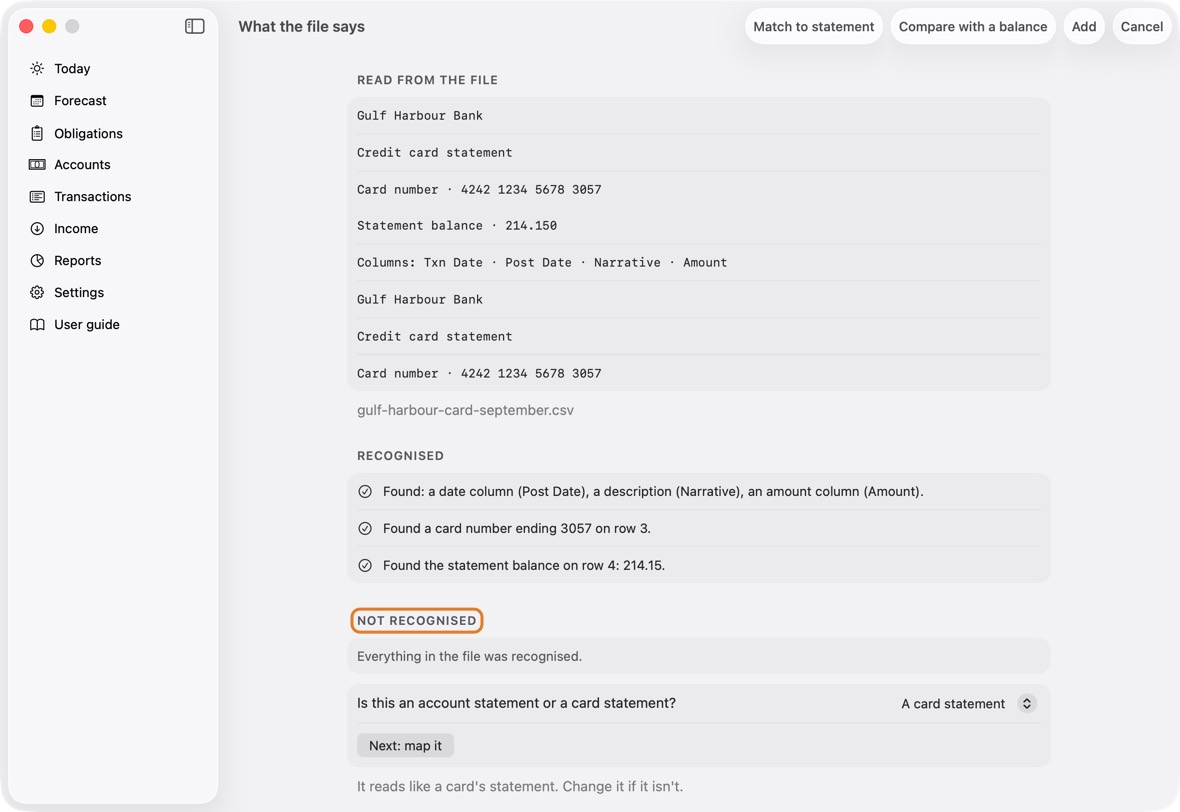The height and width of the screenshot is (812, 1180).
Task: Toggle the sidebar visibility icon
Action: click(x=194, y=26)
